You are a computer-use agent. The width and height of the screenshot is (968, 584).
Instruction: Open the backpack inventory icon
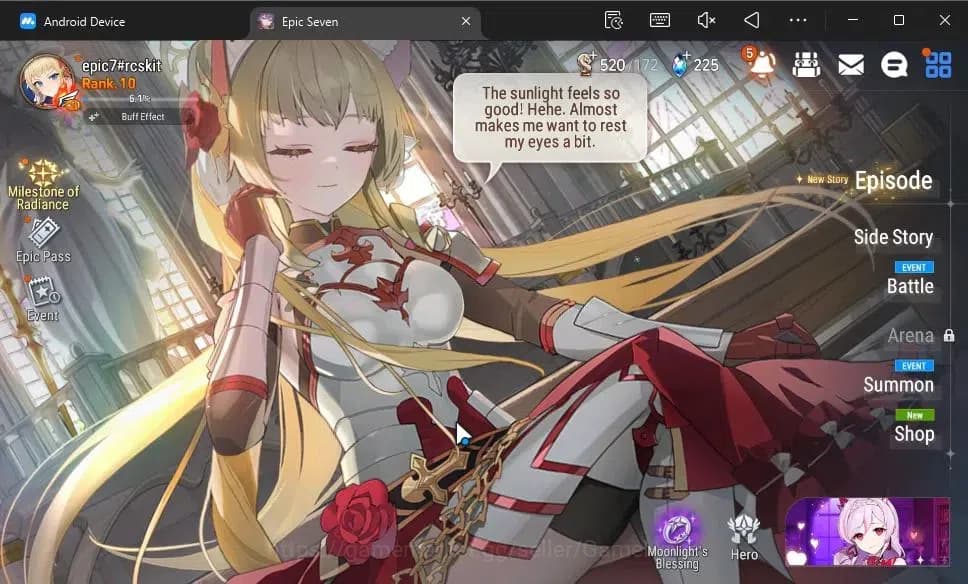(806, 64)
